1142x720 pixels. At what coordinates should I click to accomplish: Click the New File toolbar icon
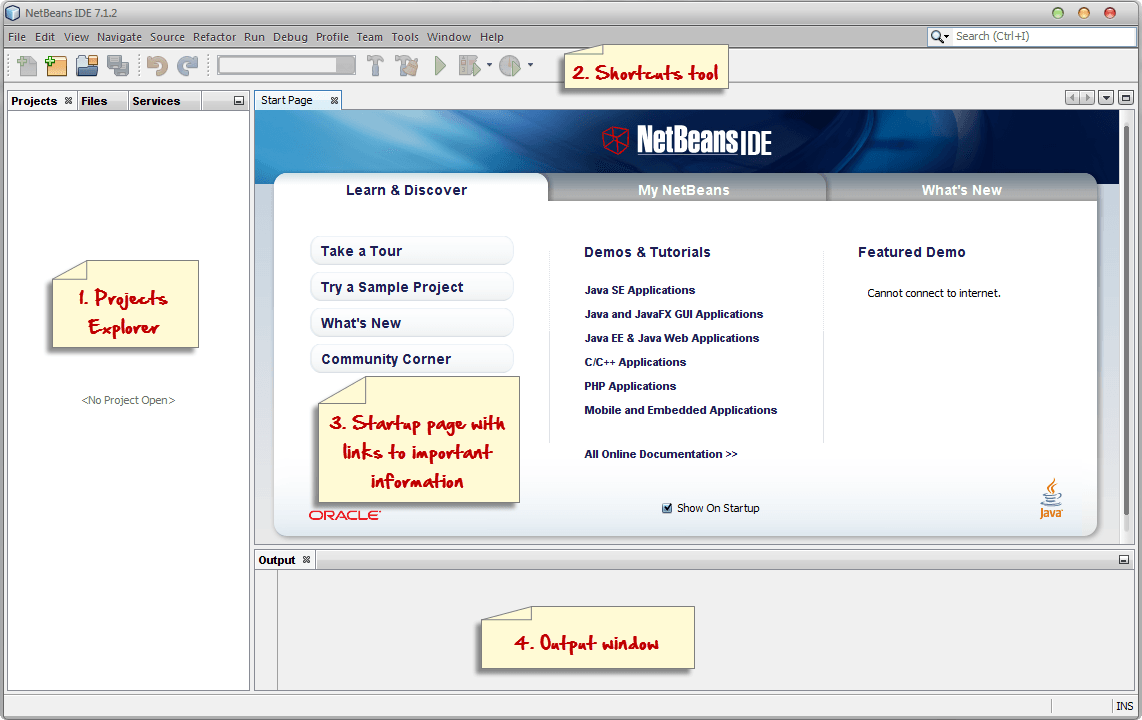coord(27,66)
